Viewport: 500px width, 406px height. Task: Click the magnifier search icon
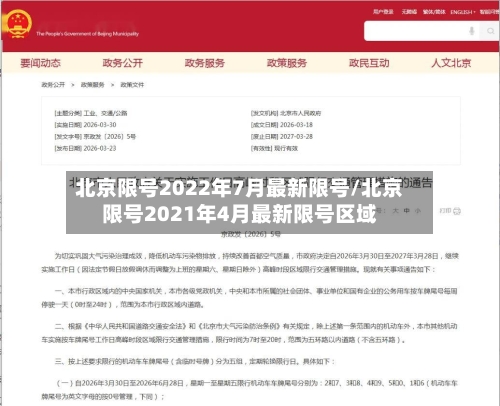[490, 31]
